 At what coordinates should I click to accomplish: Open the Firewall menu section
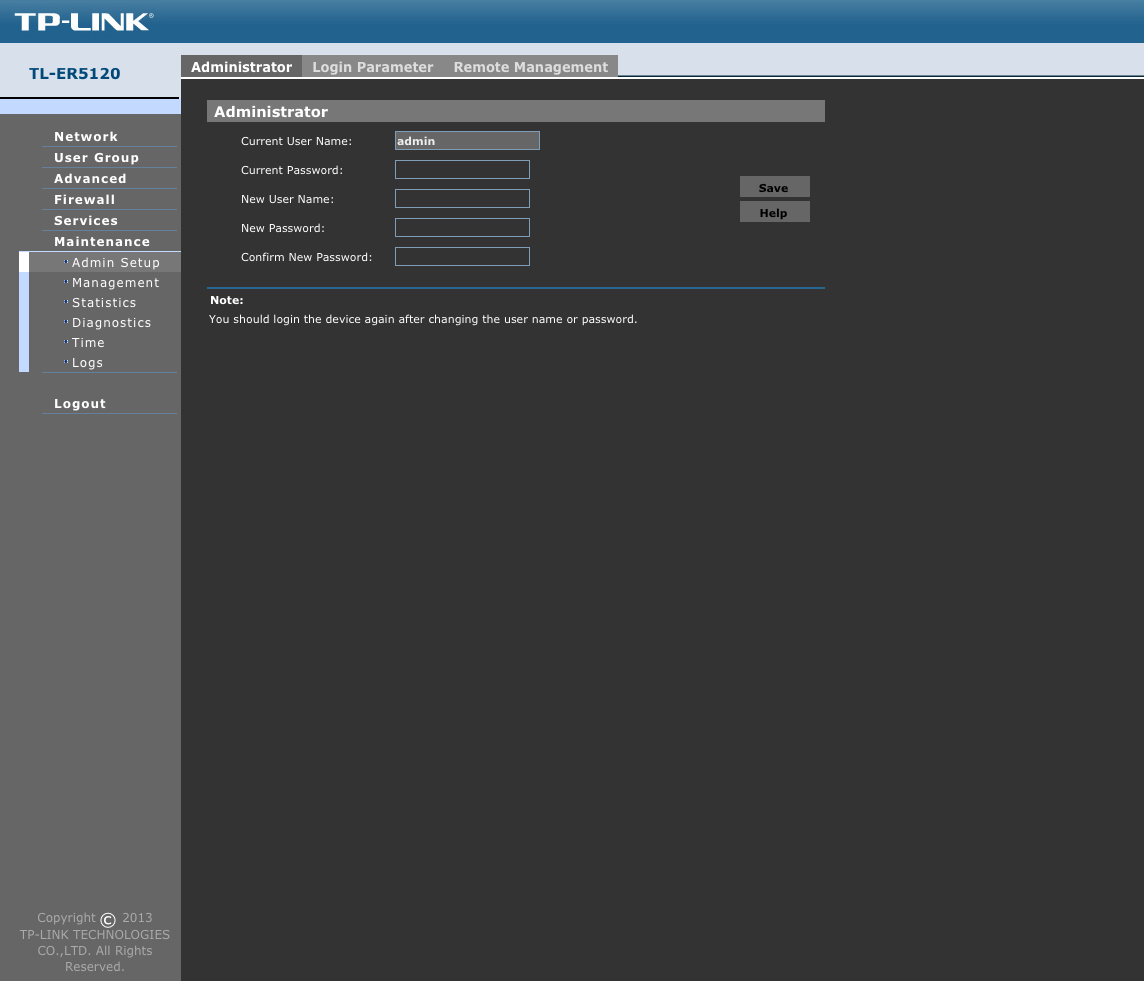(x=85, y=199)
